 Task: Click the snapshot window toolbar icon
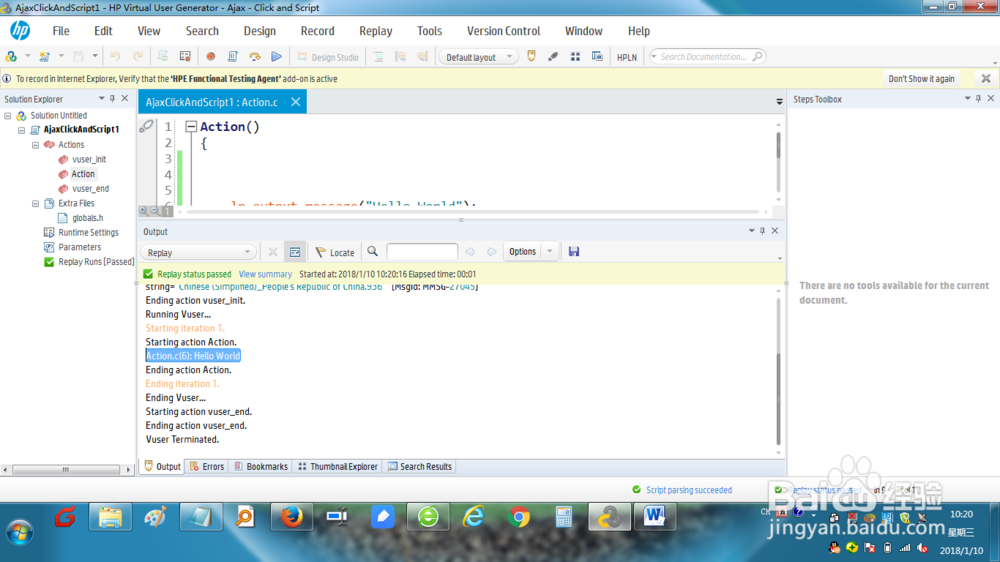pyautogui.click(x=598, y=57)
